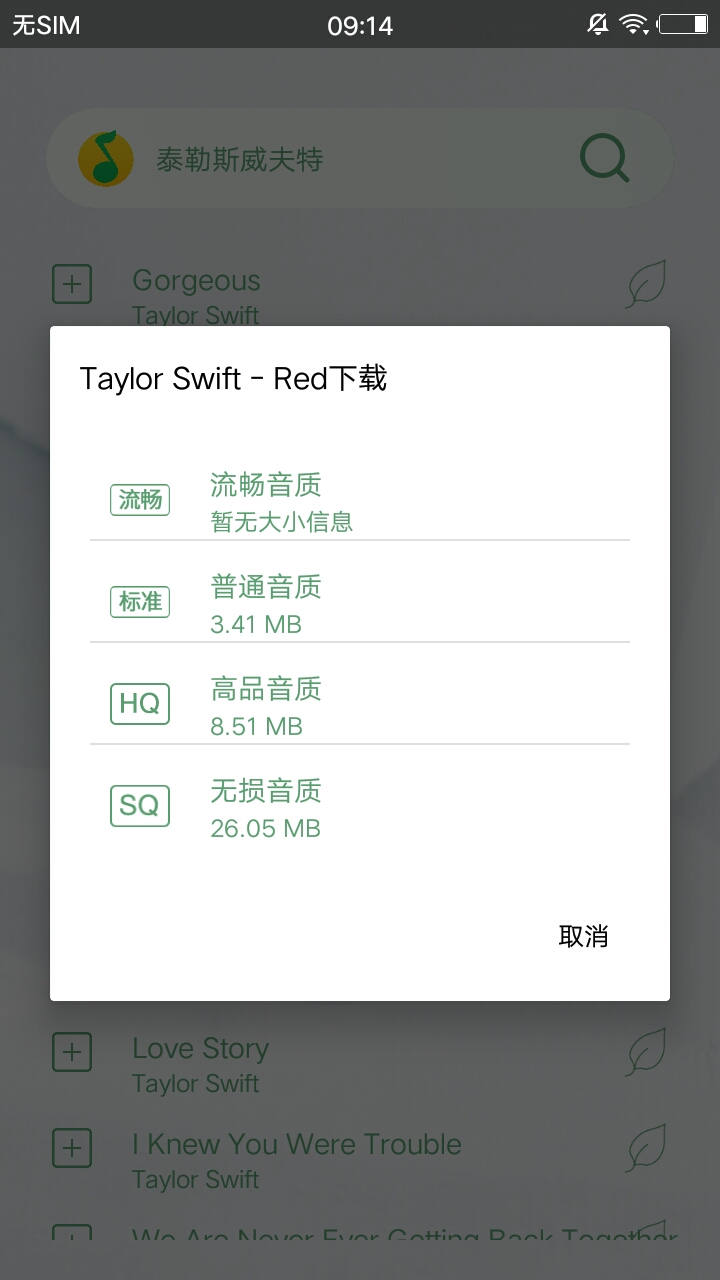Tap the Wi-Fi status icon
The height and width of the screenshot is (1280, 720).
coord(633,25)
